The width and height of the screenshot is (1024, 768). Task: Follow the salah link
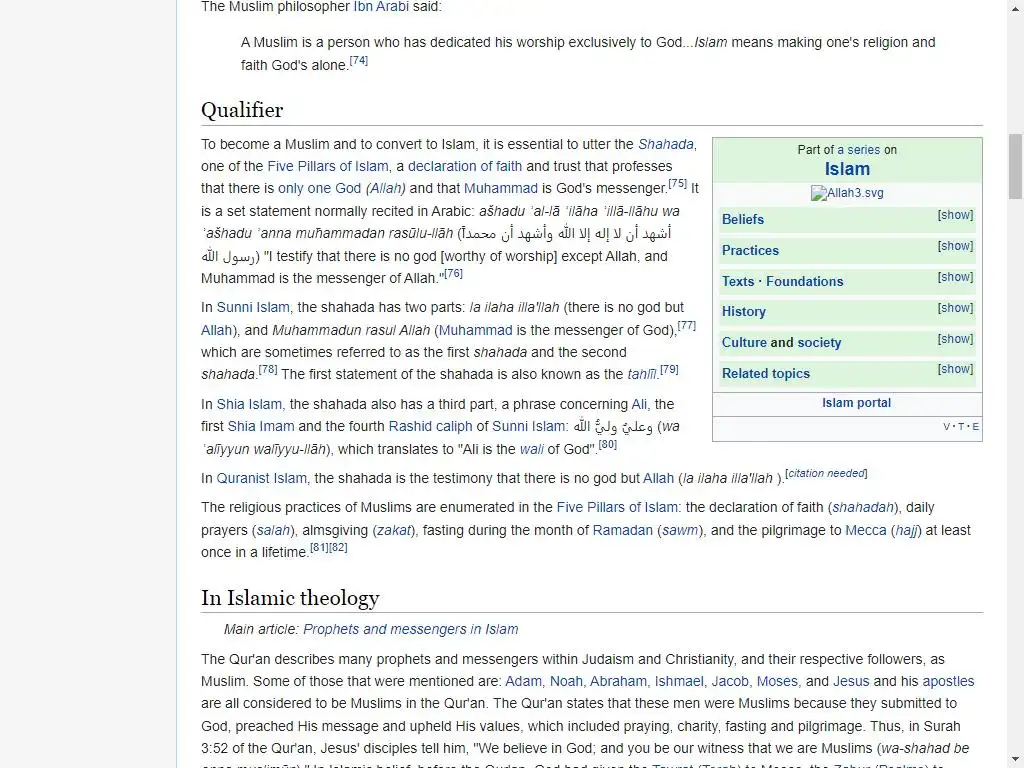coord(273,531)
